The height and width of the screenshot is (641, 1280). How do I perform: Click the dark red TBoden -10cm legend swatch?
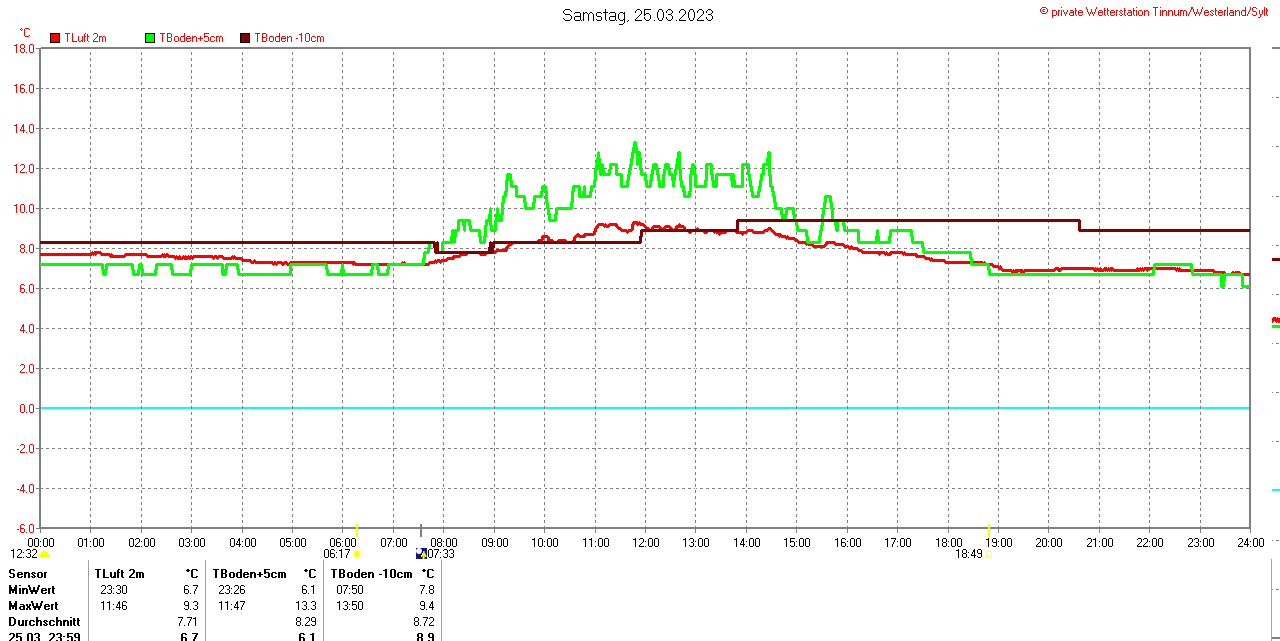coord(246,38)
